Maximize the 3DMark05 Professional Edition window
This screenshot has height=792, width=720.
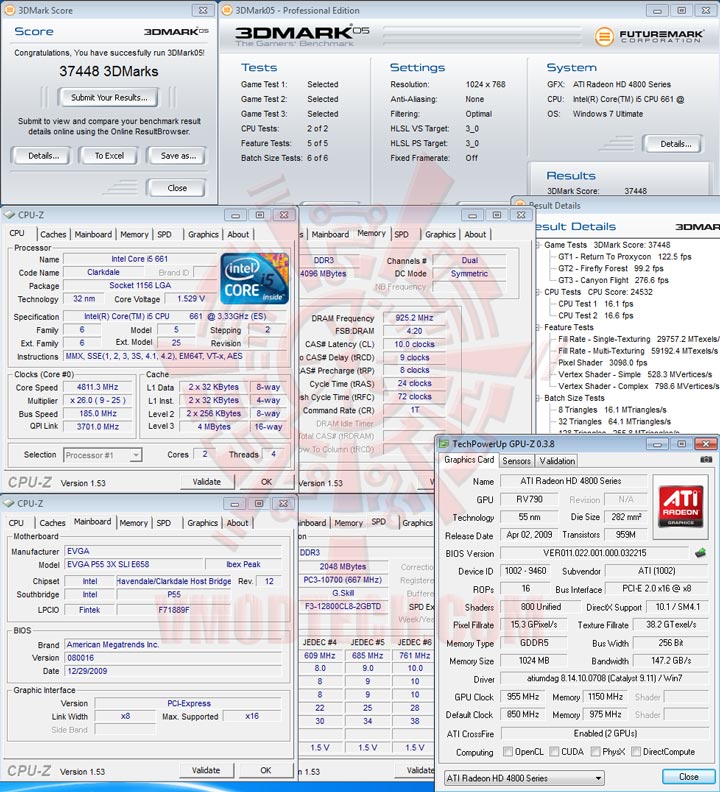tap(681, 11)
